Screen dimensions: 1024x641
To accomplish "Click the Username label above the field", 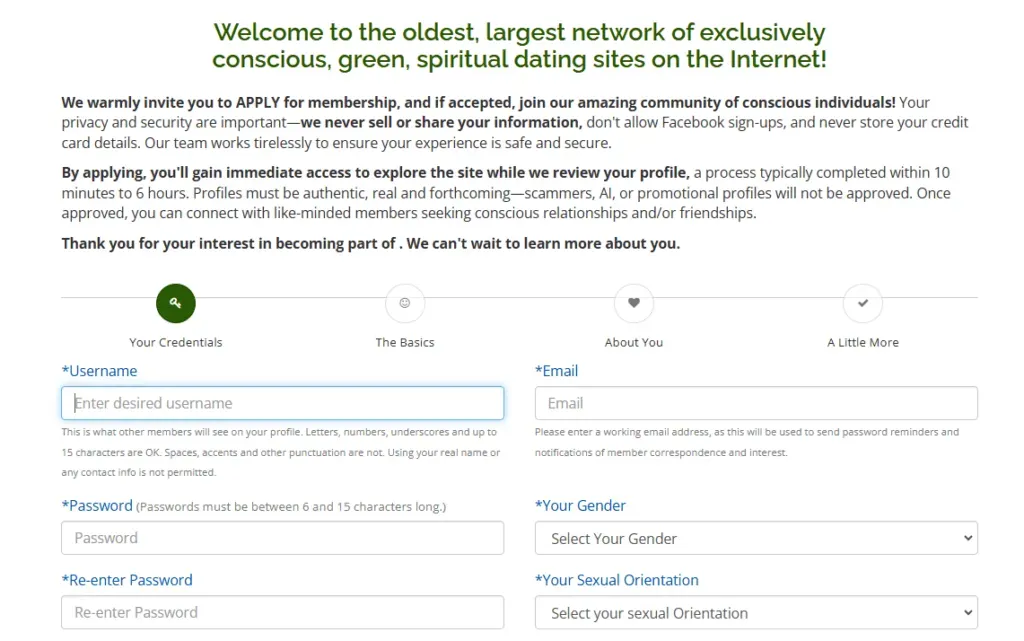I will point(100,370).
